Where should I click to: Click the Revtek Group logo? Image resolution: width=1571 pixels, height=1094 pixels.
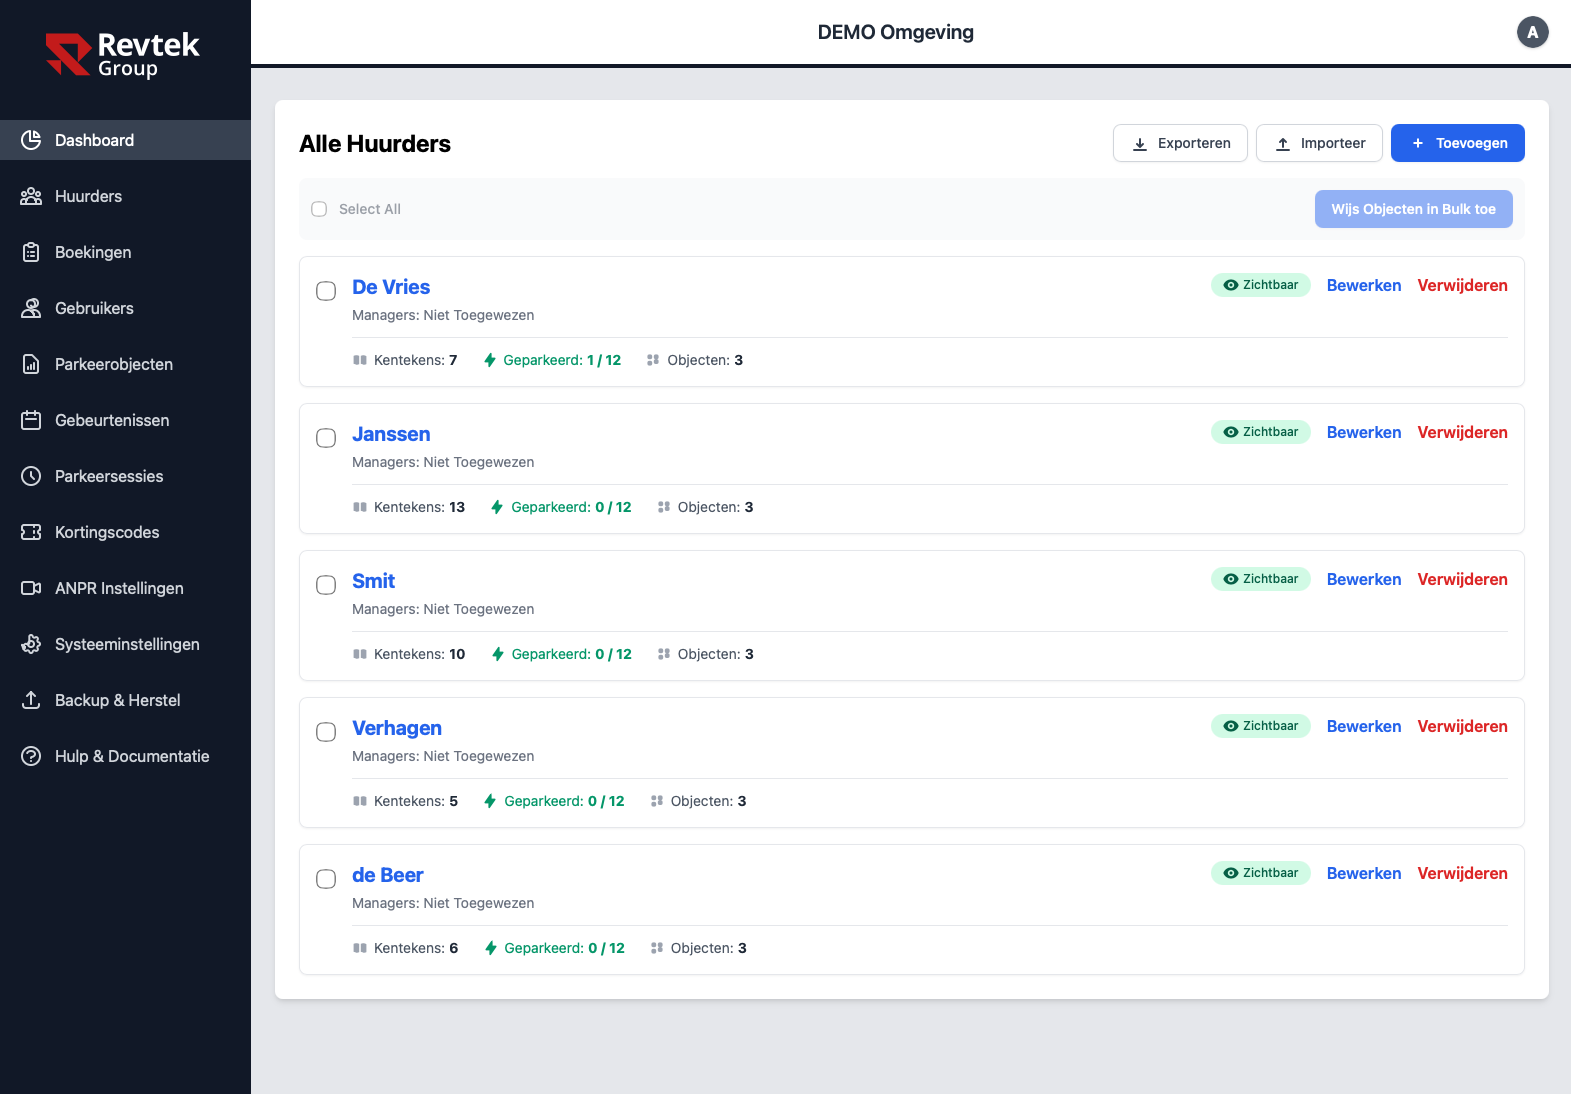123,54
